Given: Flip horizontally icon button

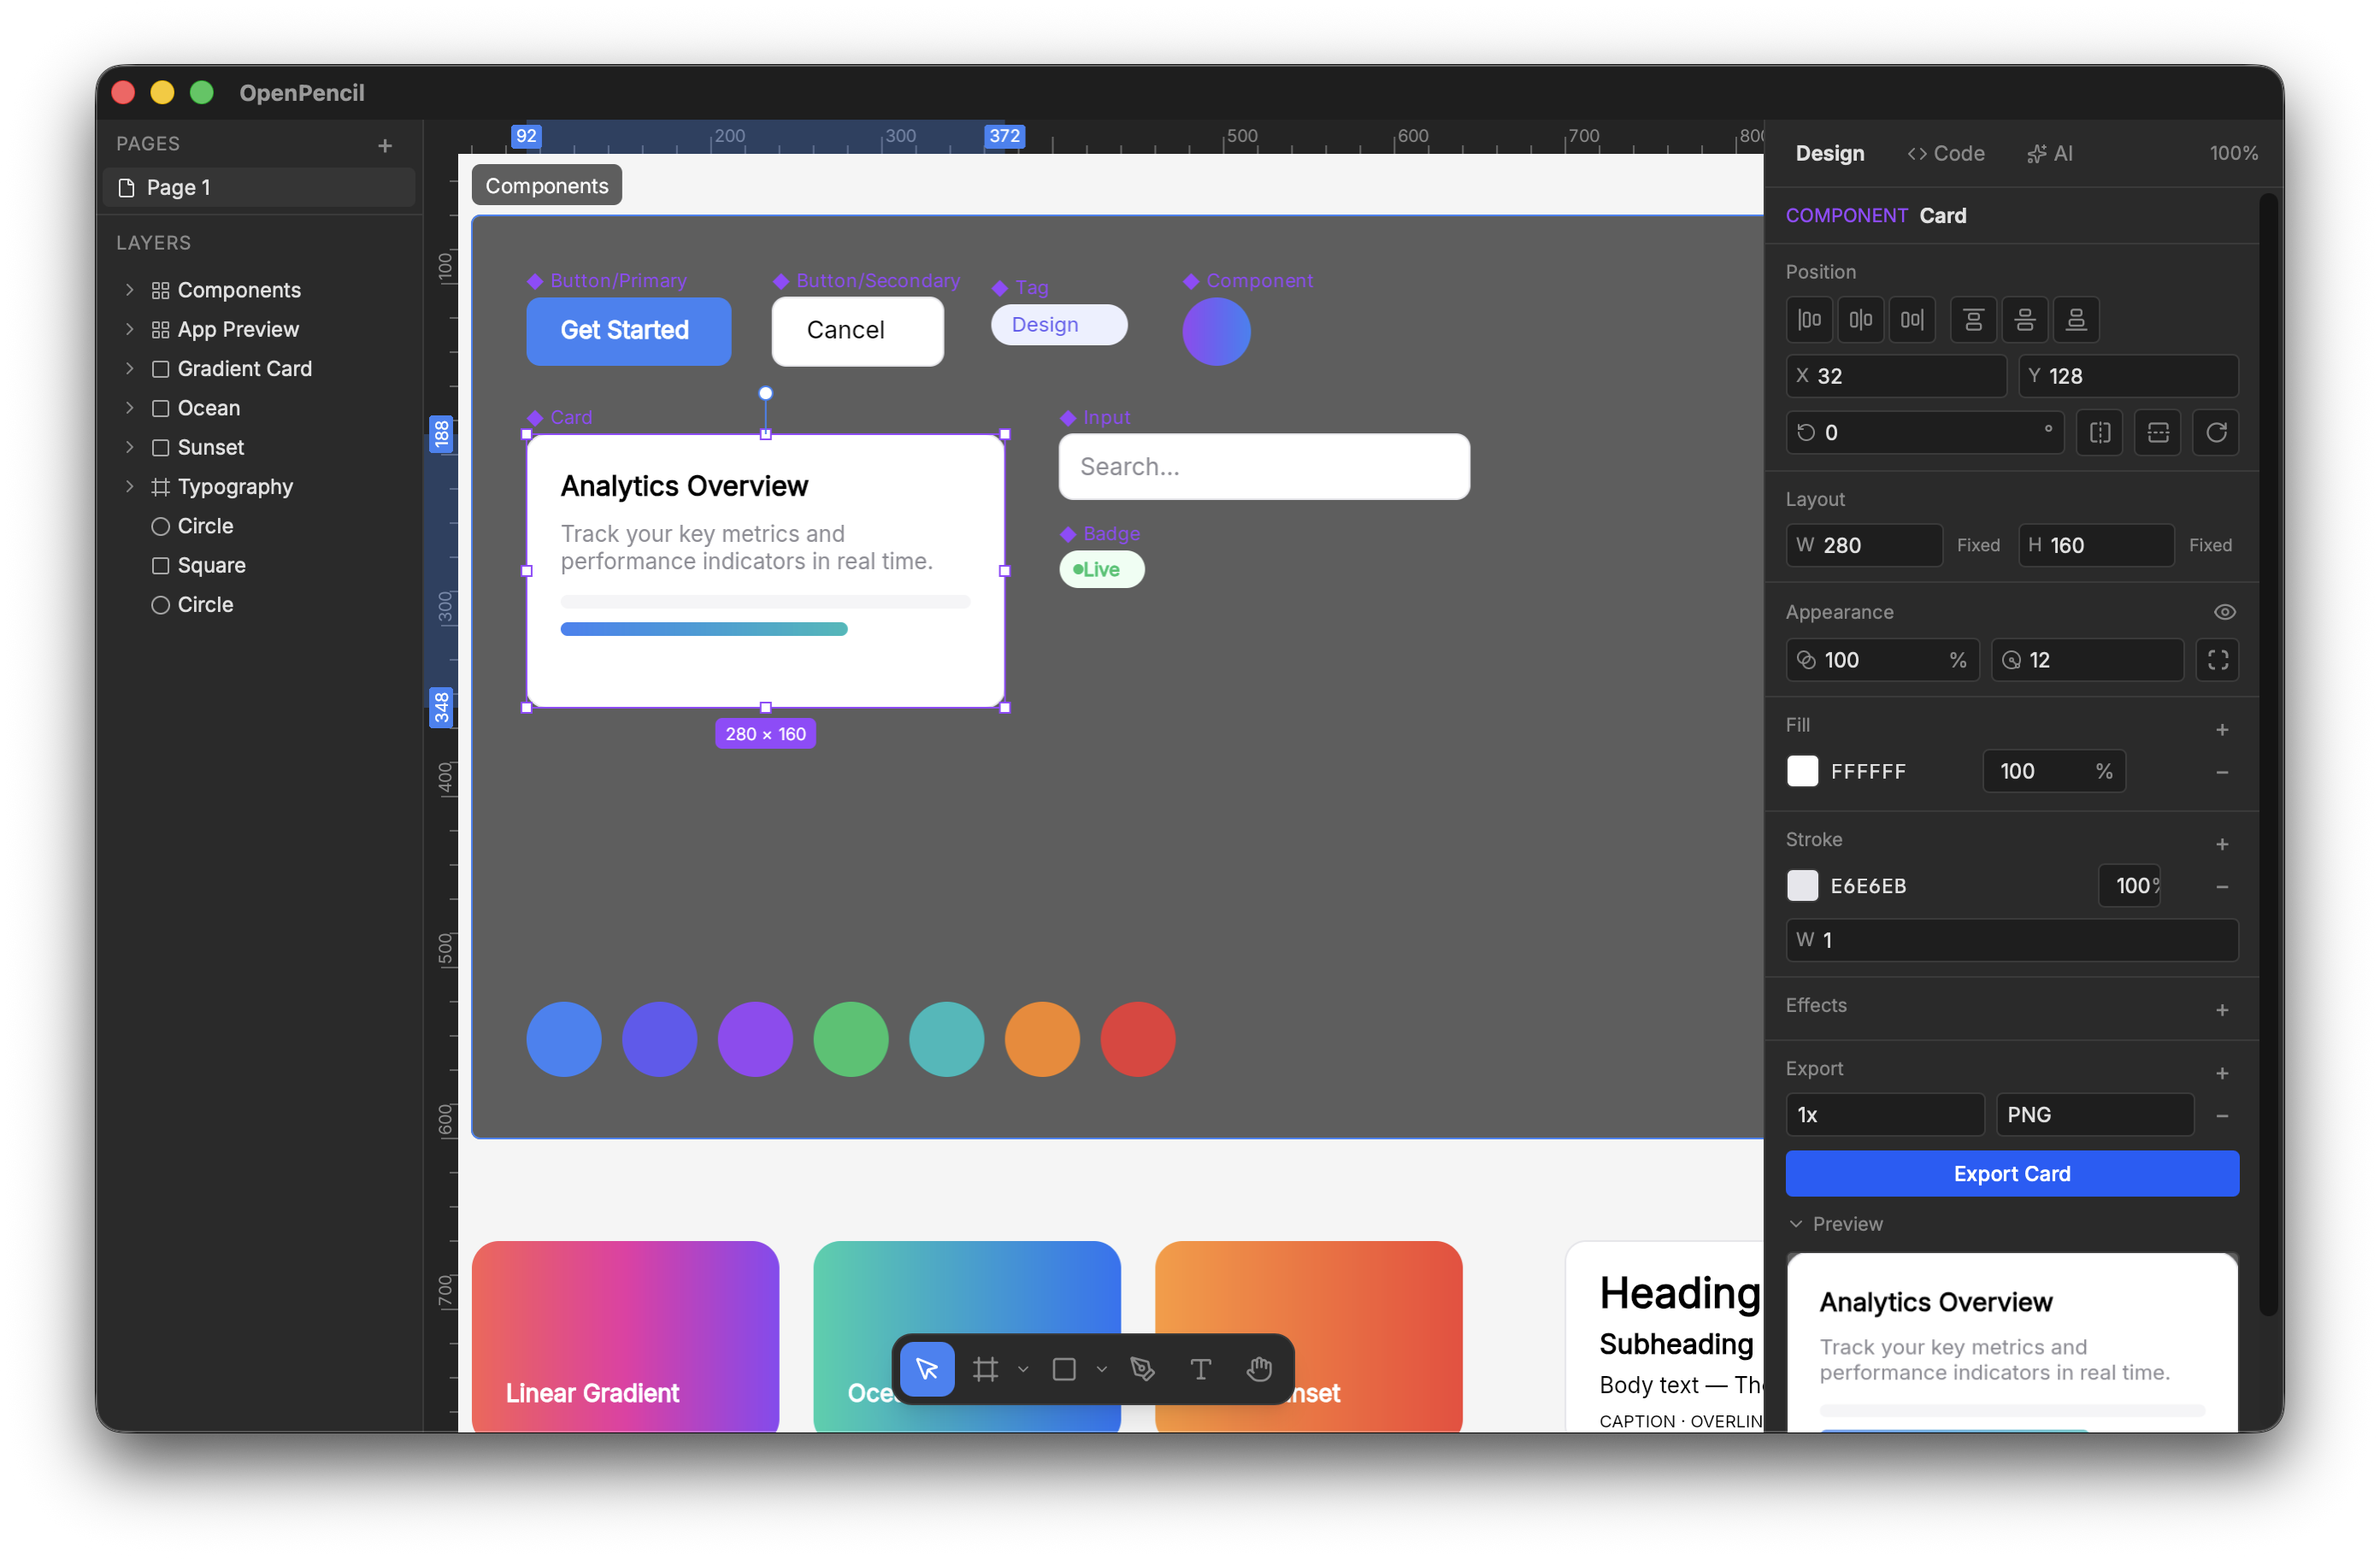Looking at the screenshot, I should coord(2099,432).
